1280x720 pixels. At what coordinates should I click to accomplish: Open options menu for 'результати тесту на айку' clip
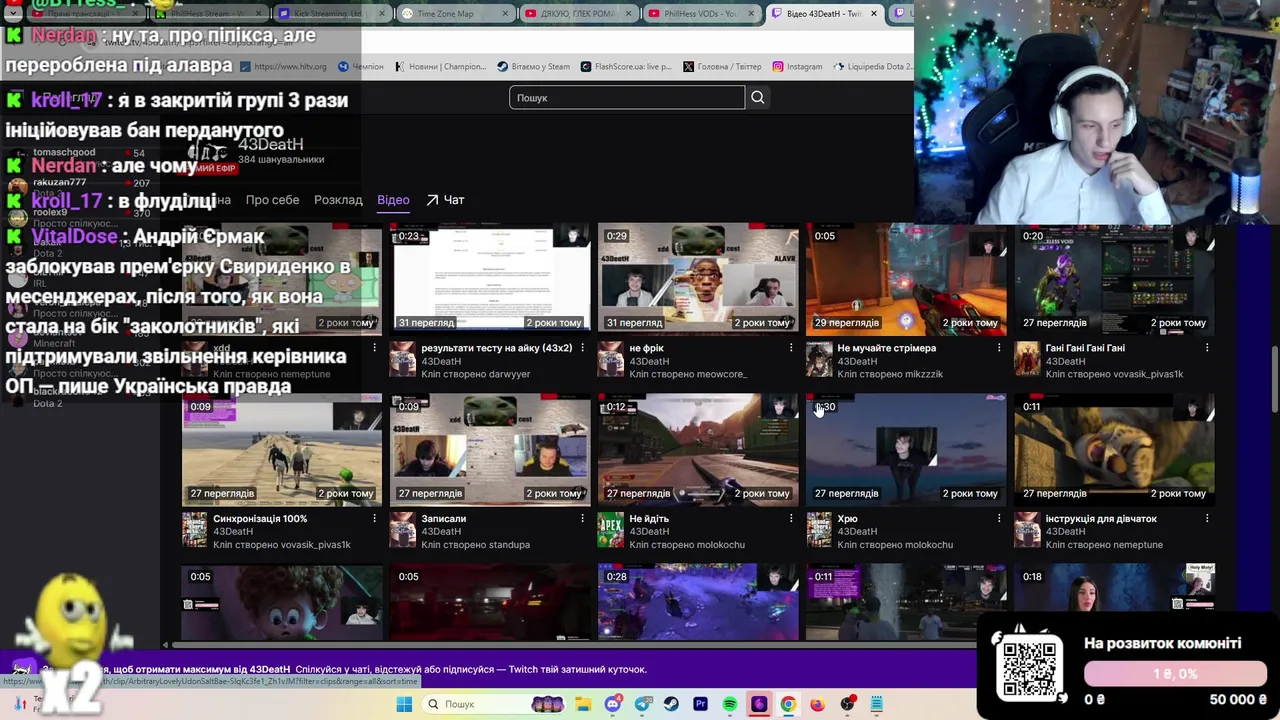click(583, 348)
